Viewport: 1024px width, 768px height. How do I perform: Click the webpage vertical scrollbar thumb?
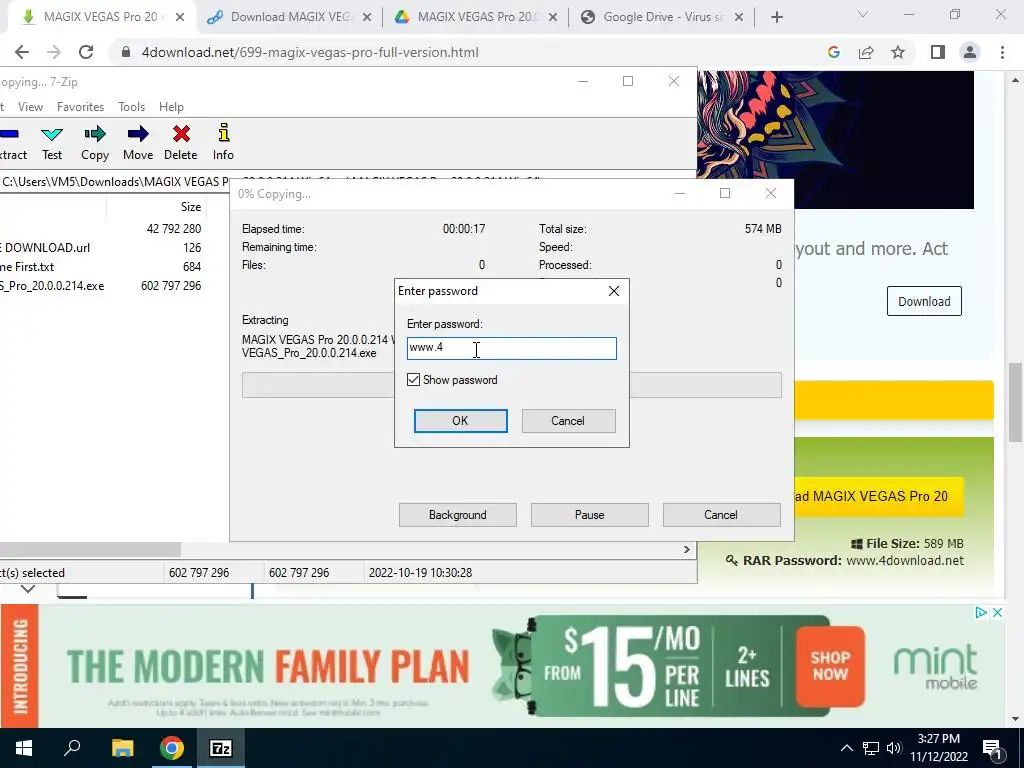tap(1015, 402)
